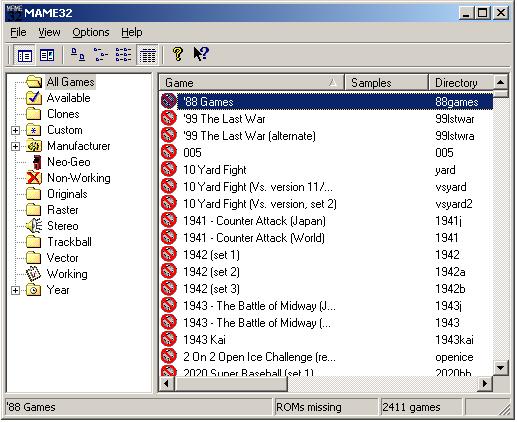The width and height of the screenshot is (517, 422).
Task: Expand the Manufacturer tree node
Action: pyautogui.click(x=15, y=146)
